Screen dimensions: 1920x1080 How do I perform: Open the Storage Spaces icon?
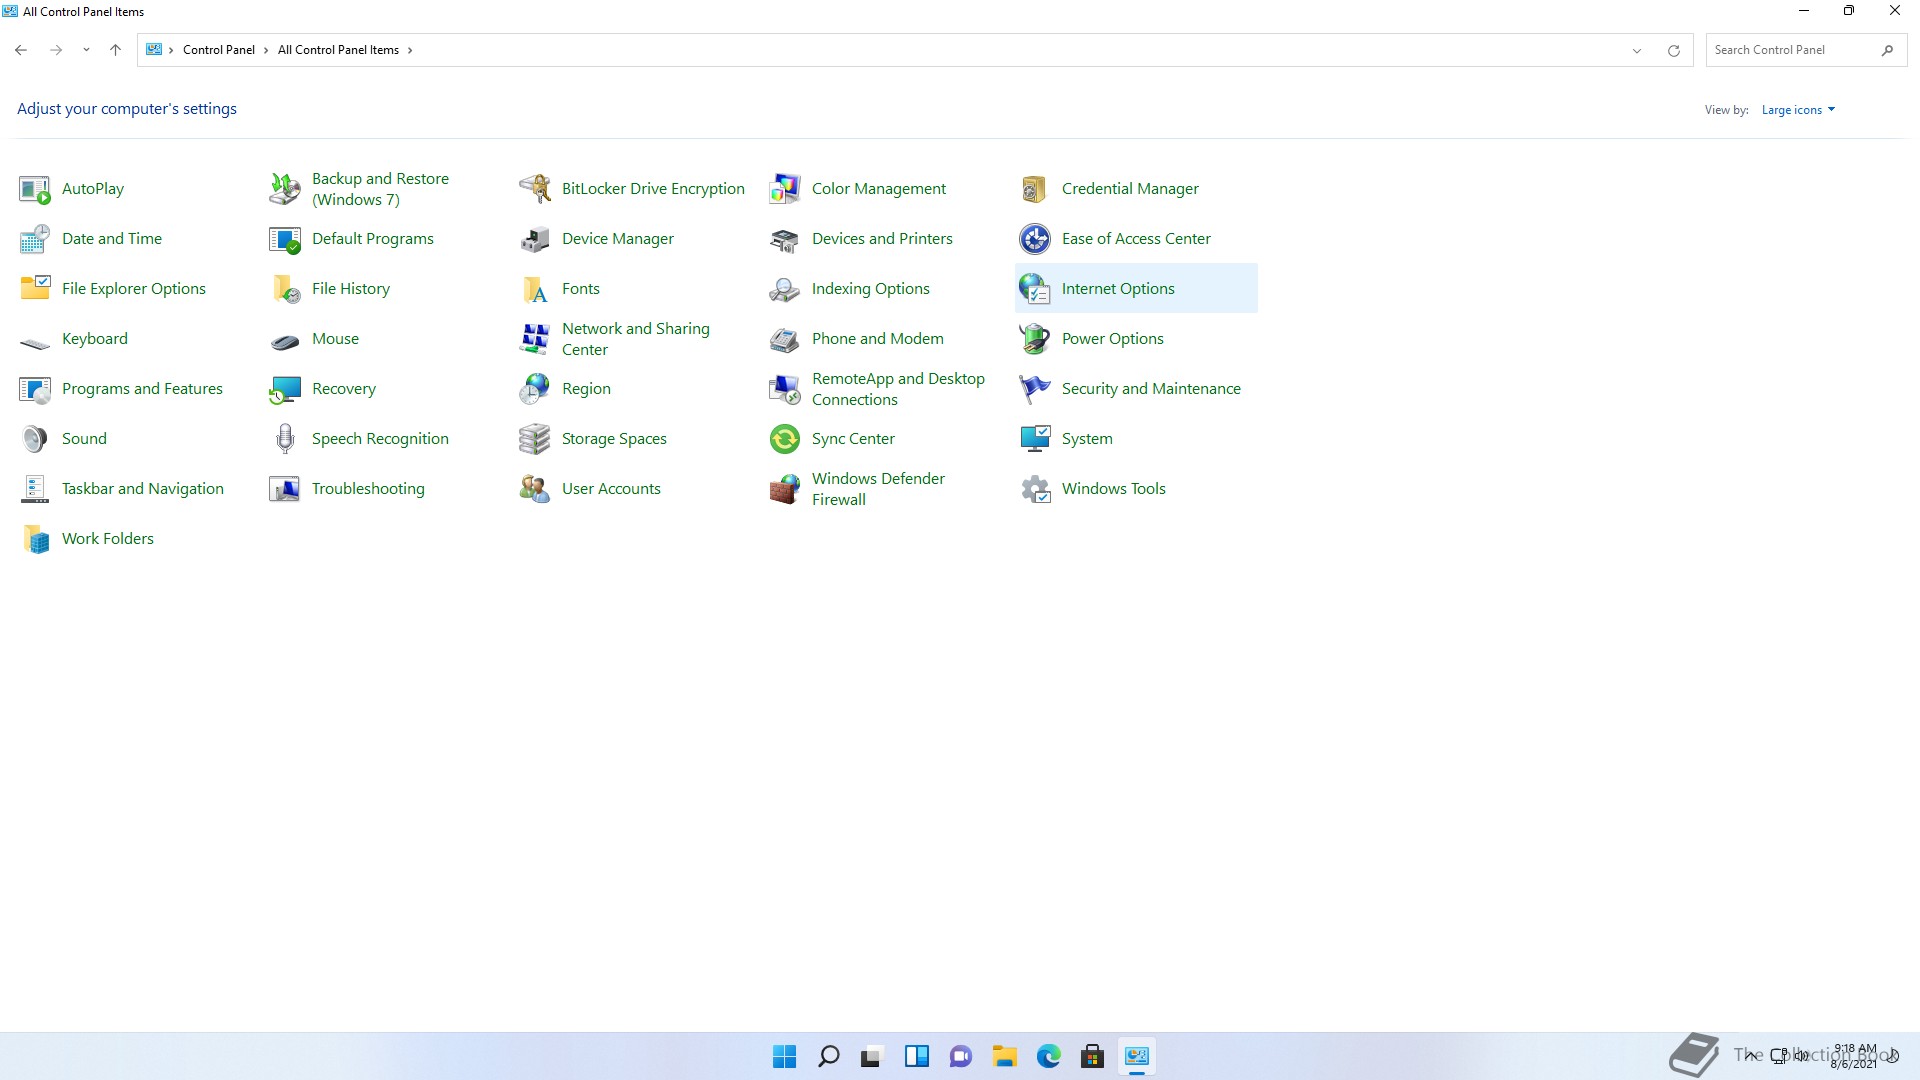click(x=535, y=439)
